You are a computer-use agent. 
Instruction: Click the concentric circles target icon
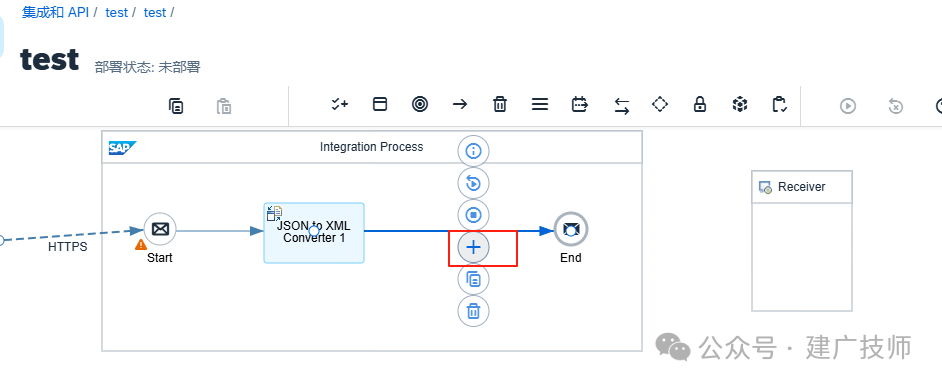click(x=420, y=104)
